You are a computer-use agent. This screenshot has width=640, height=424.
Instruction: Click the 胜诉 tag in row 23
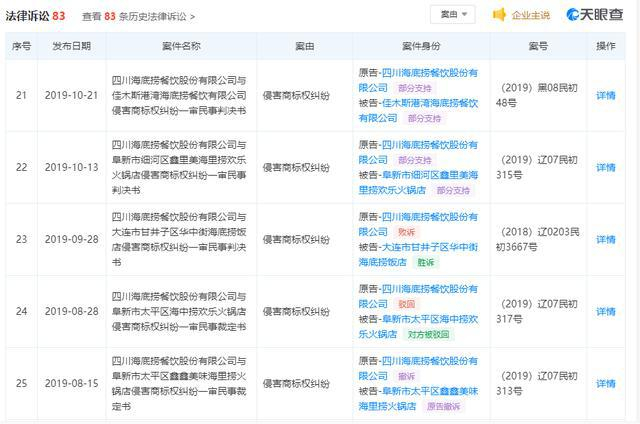coord(426,262)
